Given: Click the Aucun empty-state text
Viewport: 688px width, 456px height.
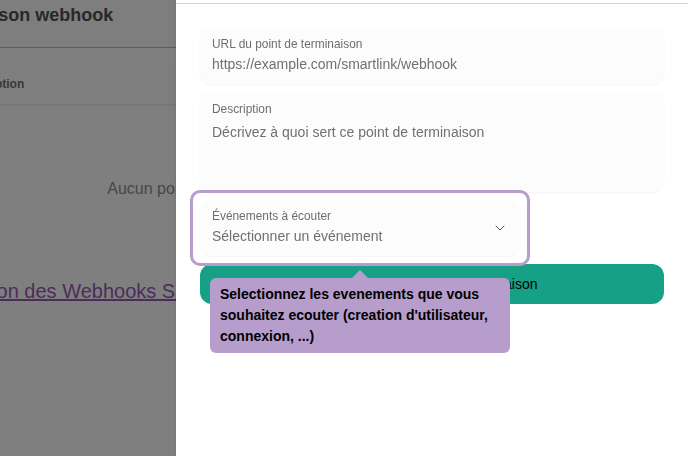Looking at the screenshot, I should (140, 188).
